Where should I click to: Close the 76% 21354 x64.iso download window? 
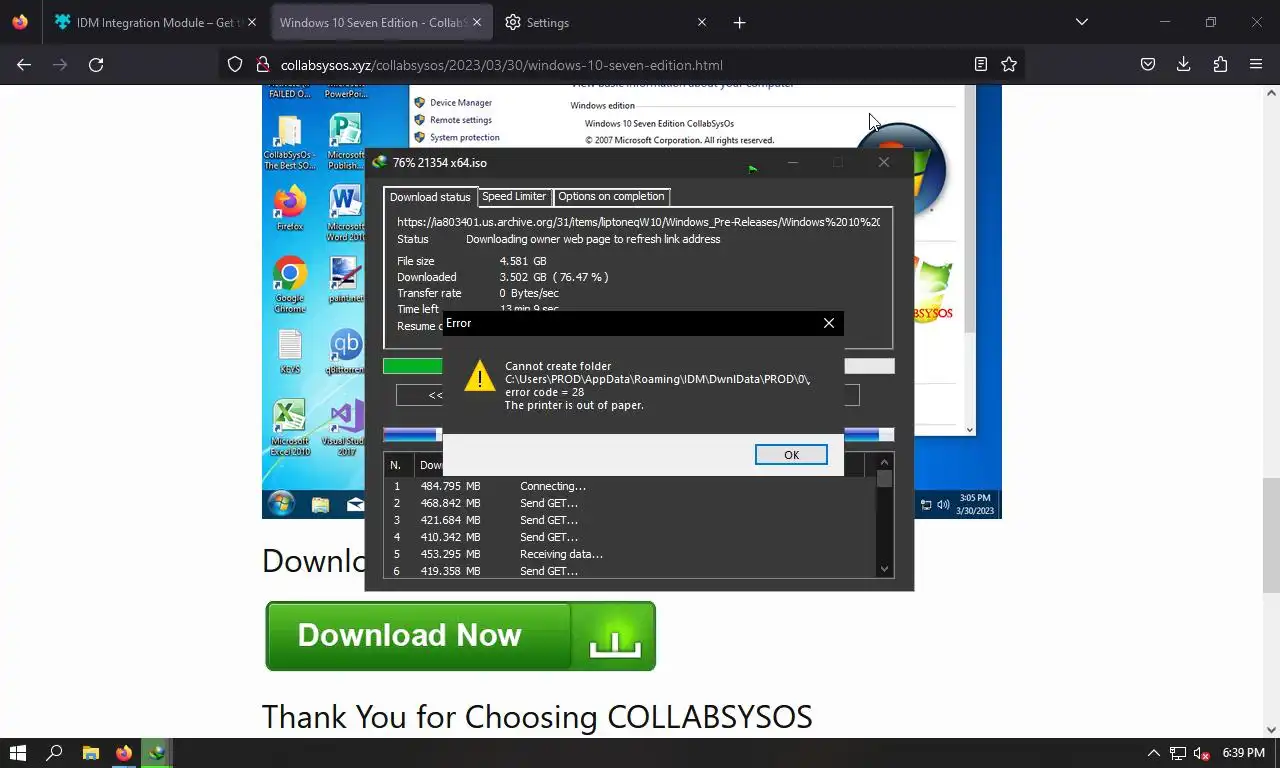coord(884,162)
